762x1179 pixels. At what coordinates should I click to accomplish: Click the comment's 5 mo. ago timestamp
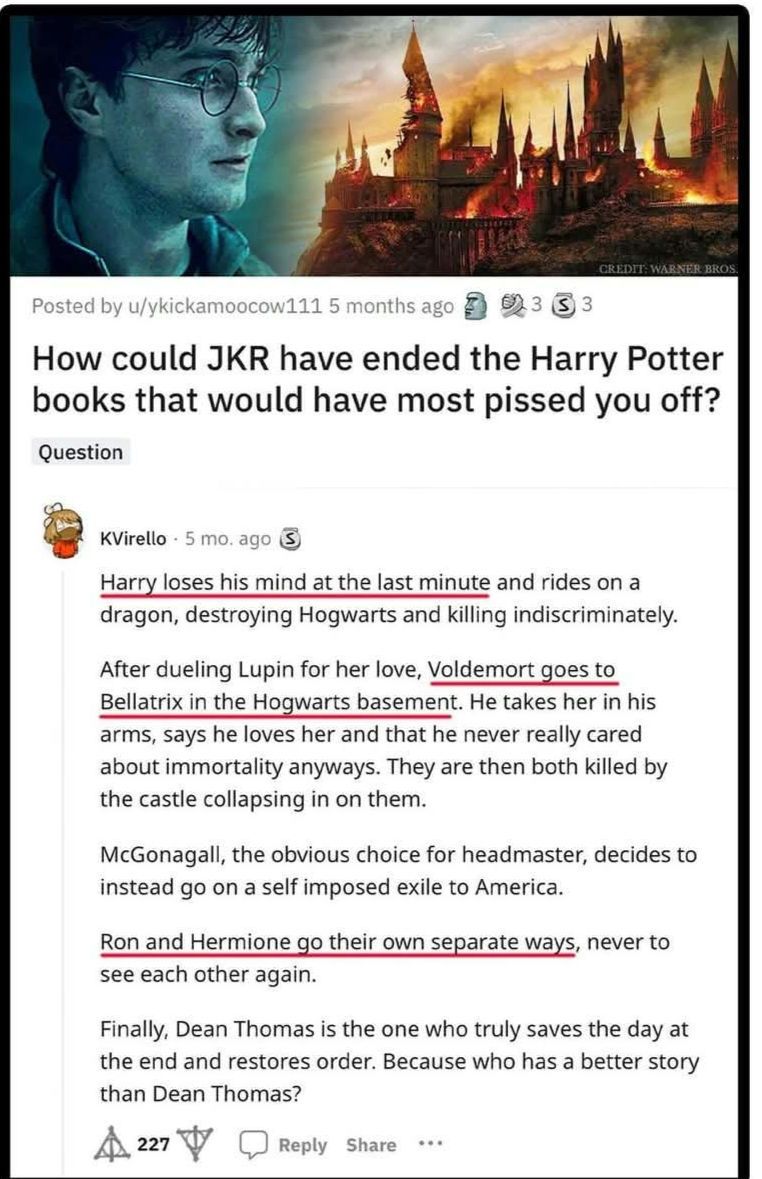coord(228,539)
